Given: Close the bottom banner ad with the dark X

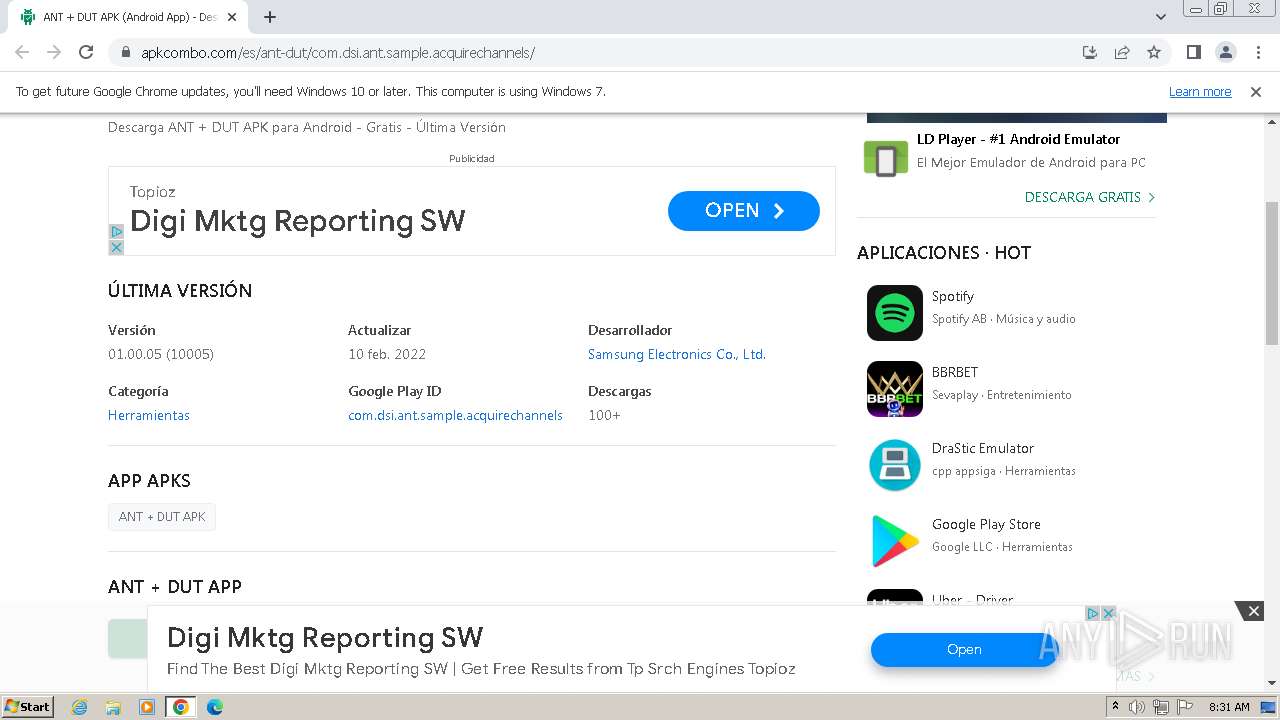Looking at the screenshot, I should pyautogui.click(x=1254, y=610).
